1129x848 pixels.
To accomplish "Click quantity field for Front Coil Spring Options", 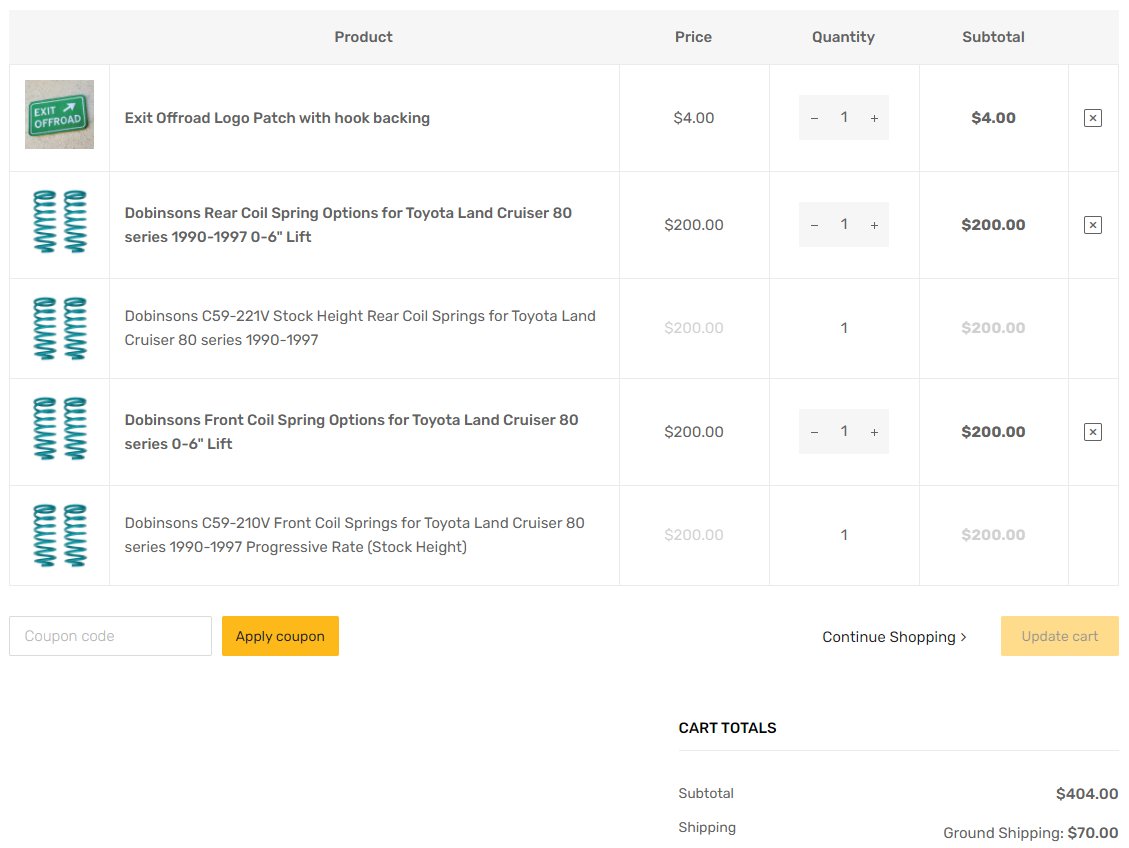I will click(844, 431).
